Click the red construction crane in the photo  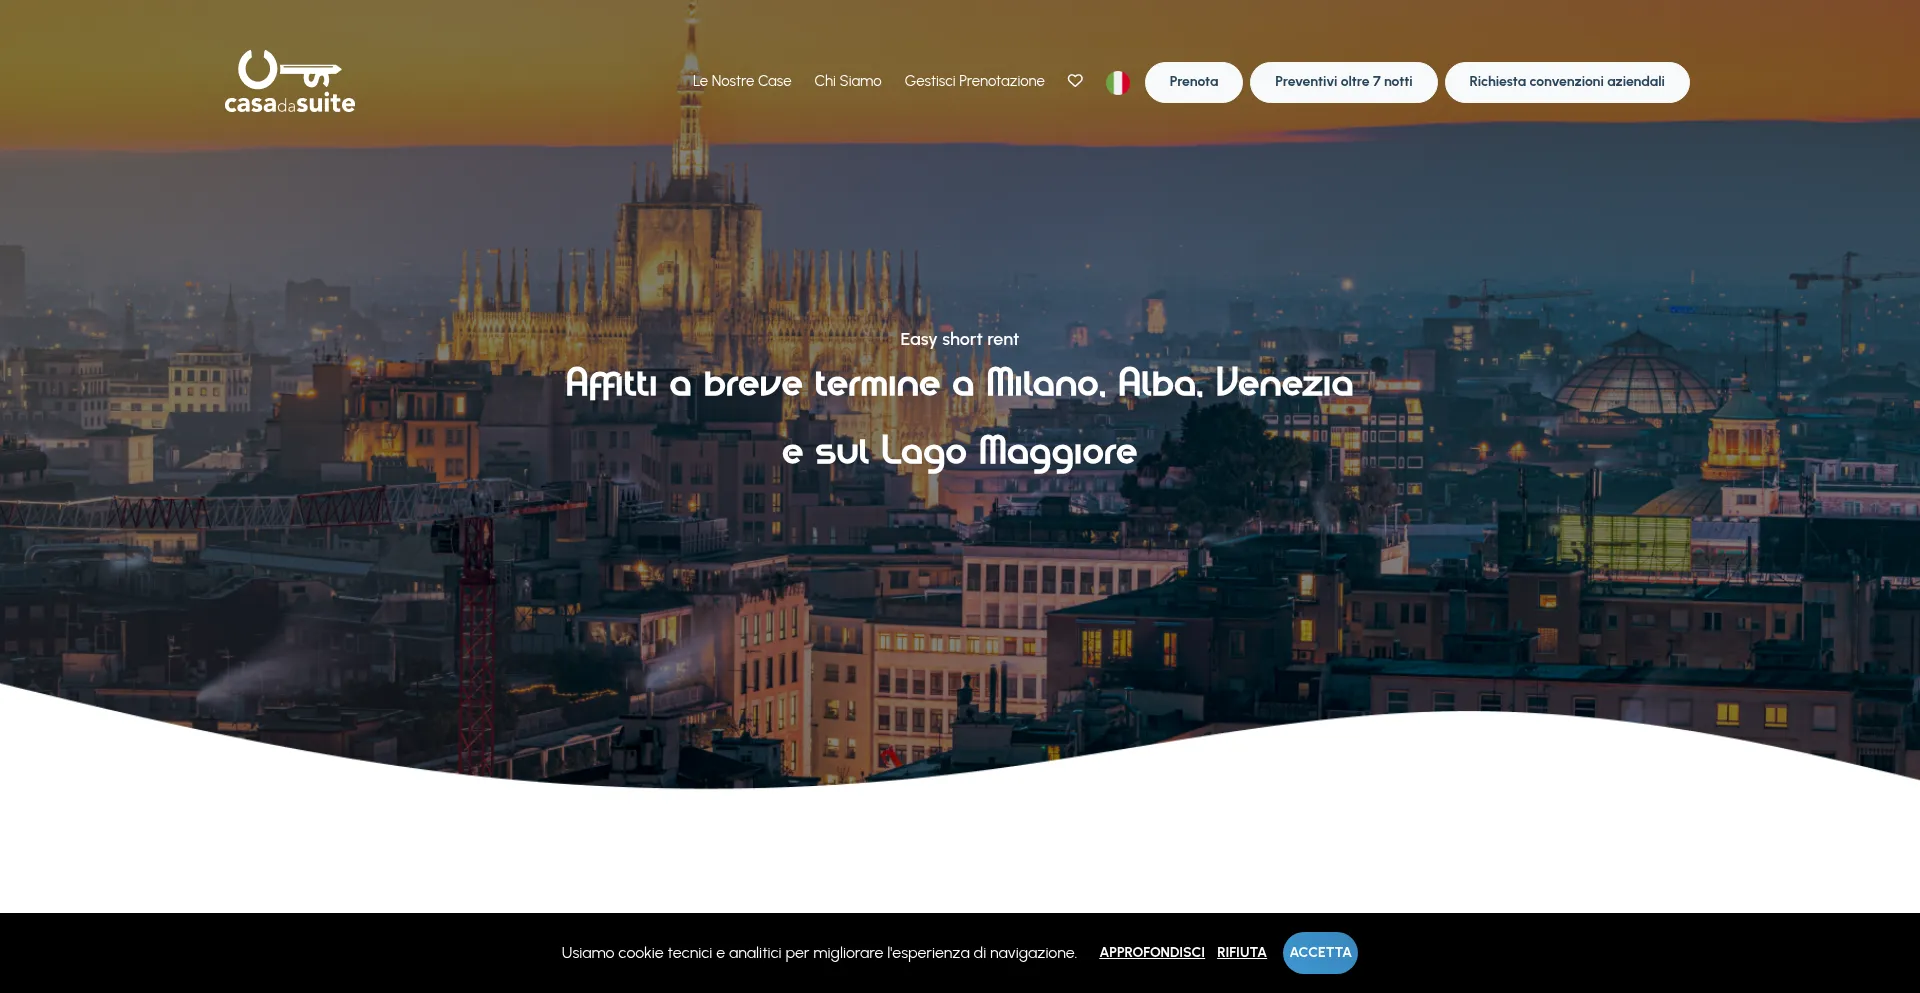475,620
